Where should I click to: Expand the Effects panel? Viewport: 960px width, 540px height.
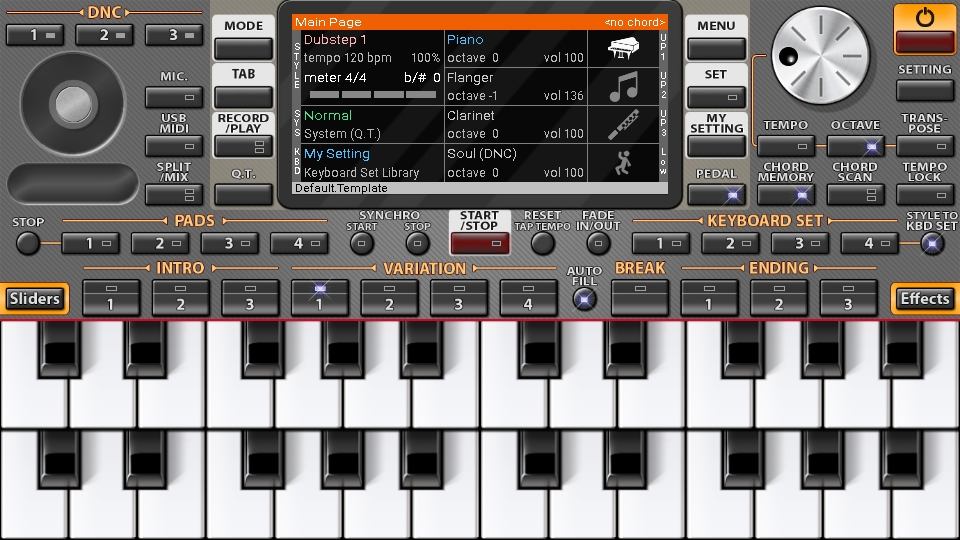[924, 298]
